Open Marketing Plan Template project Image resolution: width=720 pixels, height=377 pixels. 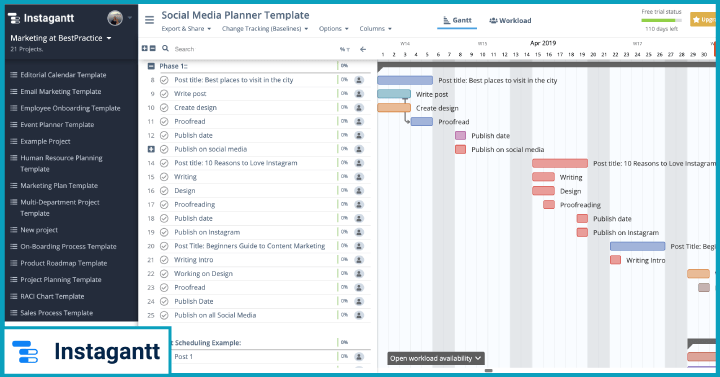(59, 186)
